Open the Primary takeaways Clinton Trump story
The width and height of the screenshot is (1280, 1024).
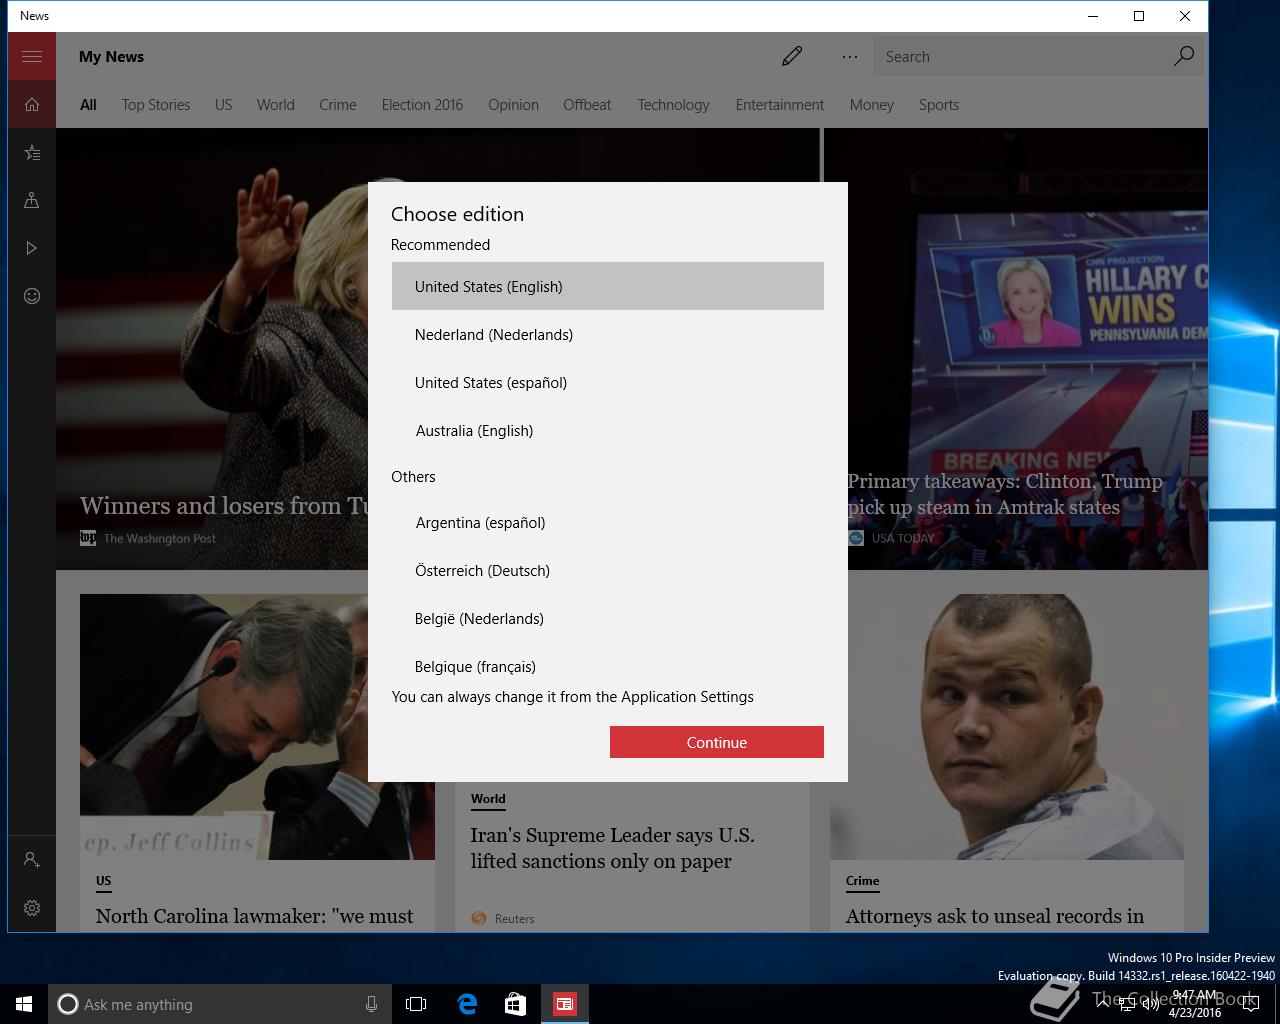tap(1004, 494)
